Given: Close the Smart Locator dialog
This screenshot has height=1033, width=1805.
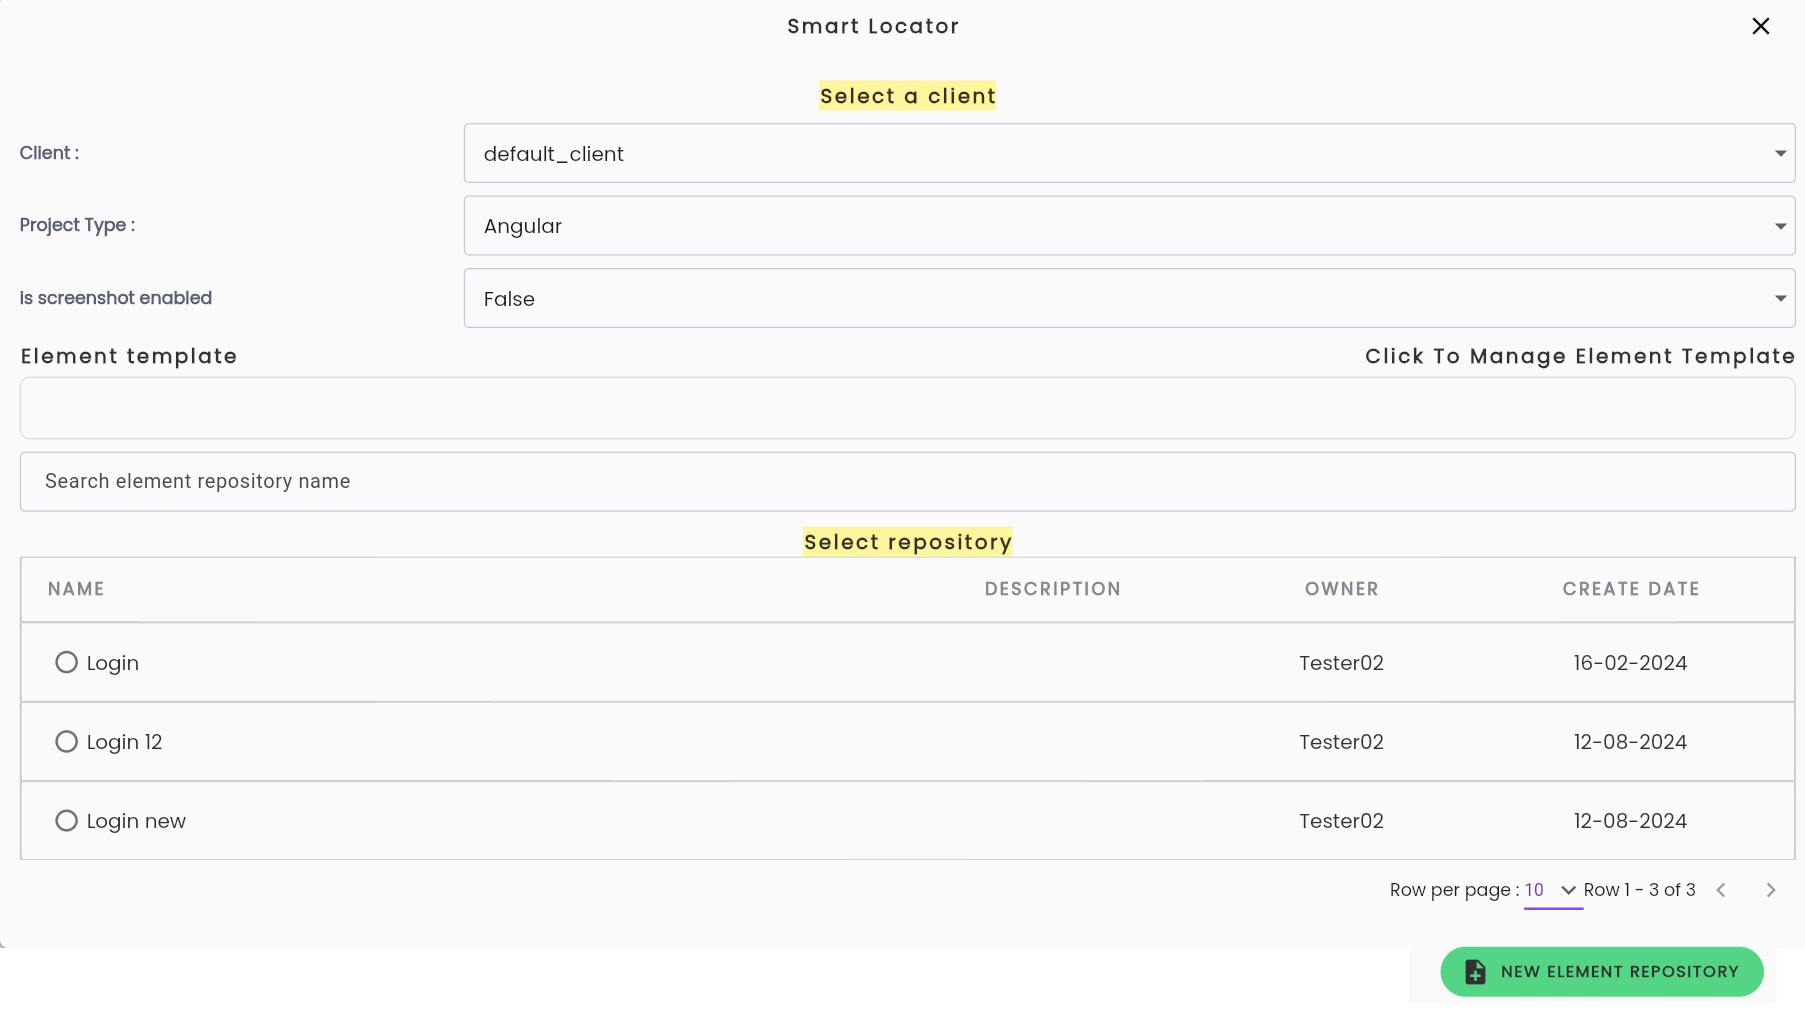Looking at the screenshot, I should coord(1761,26).
